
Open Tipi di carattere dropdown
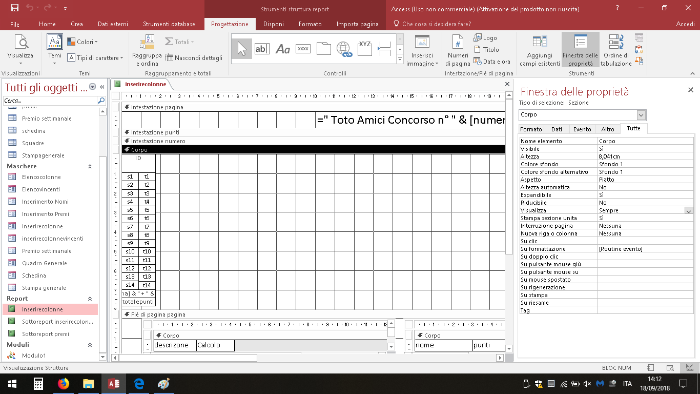pos(96,58)
